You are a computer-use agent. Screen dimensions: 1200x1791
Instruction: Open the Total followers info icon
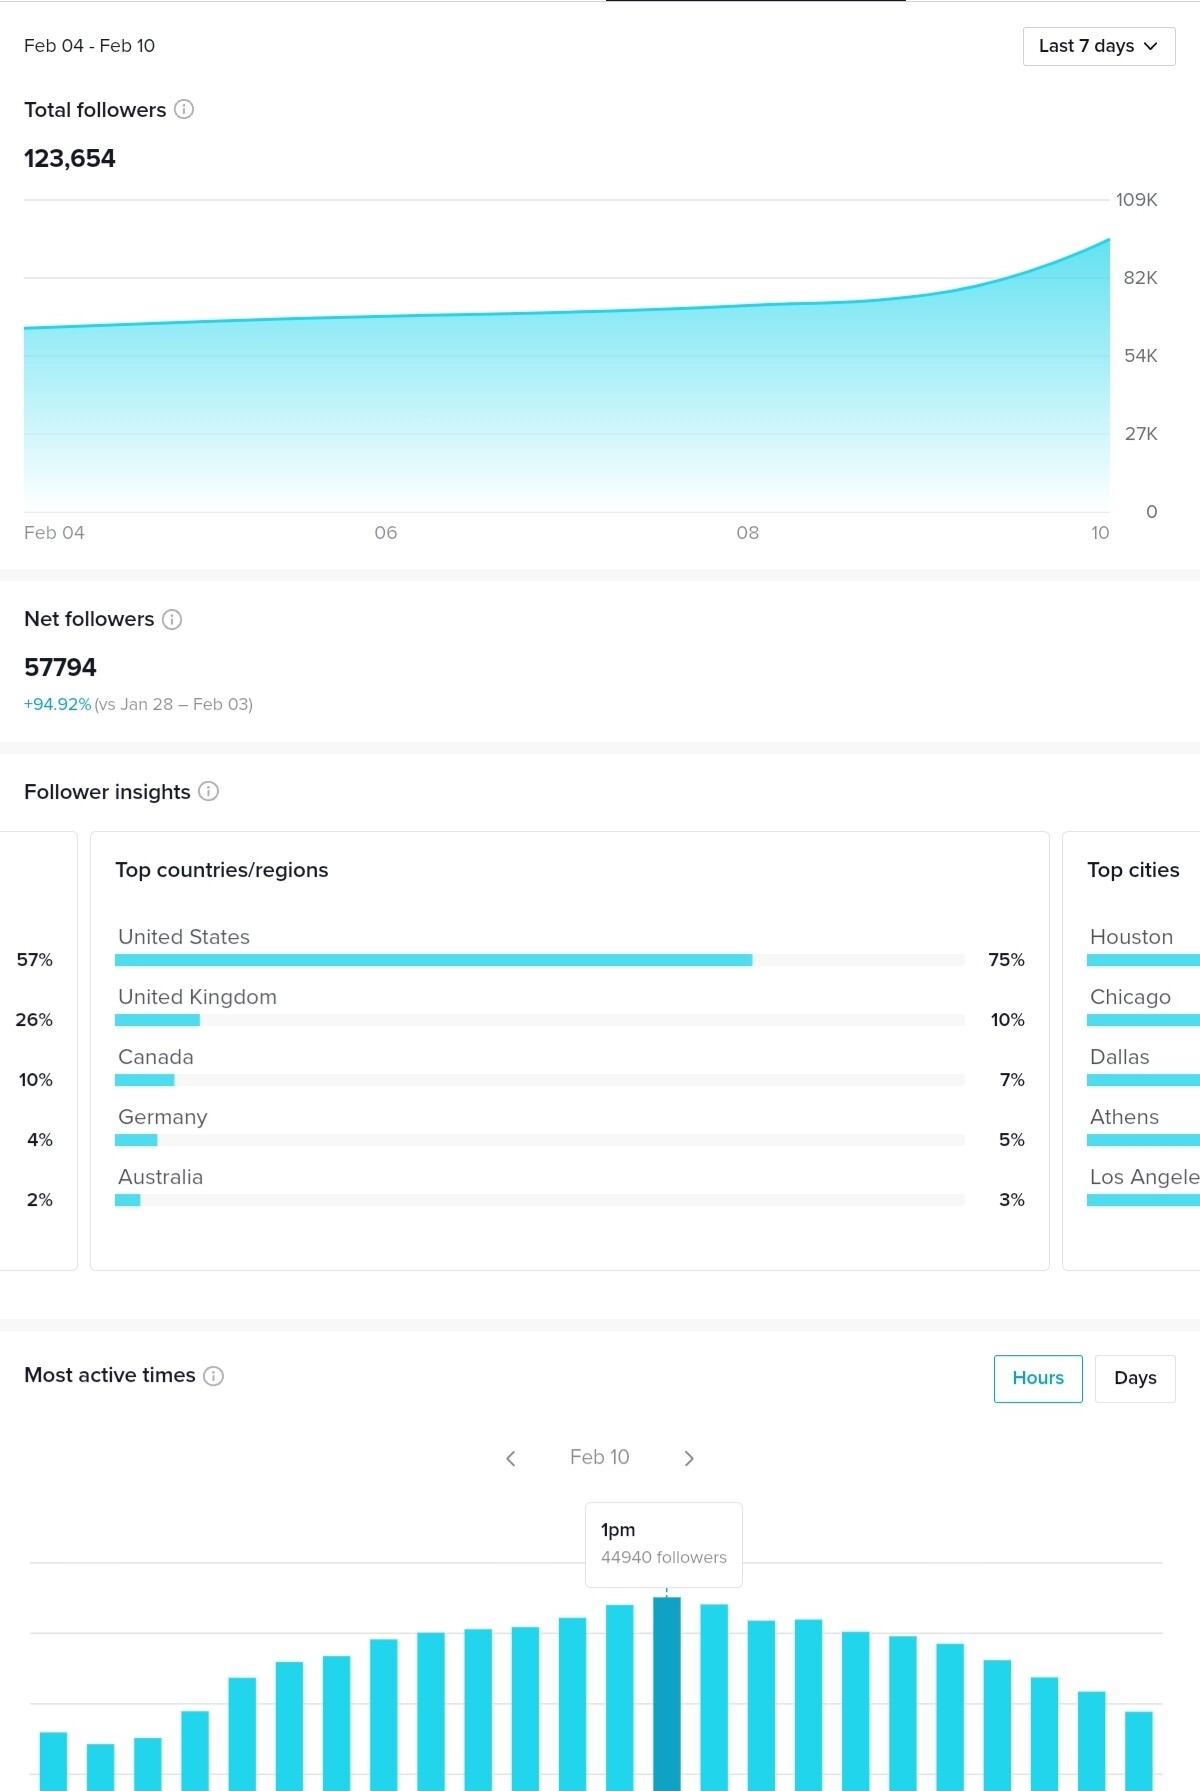(x=184, y=109)
